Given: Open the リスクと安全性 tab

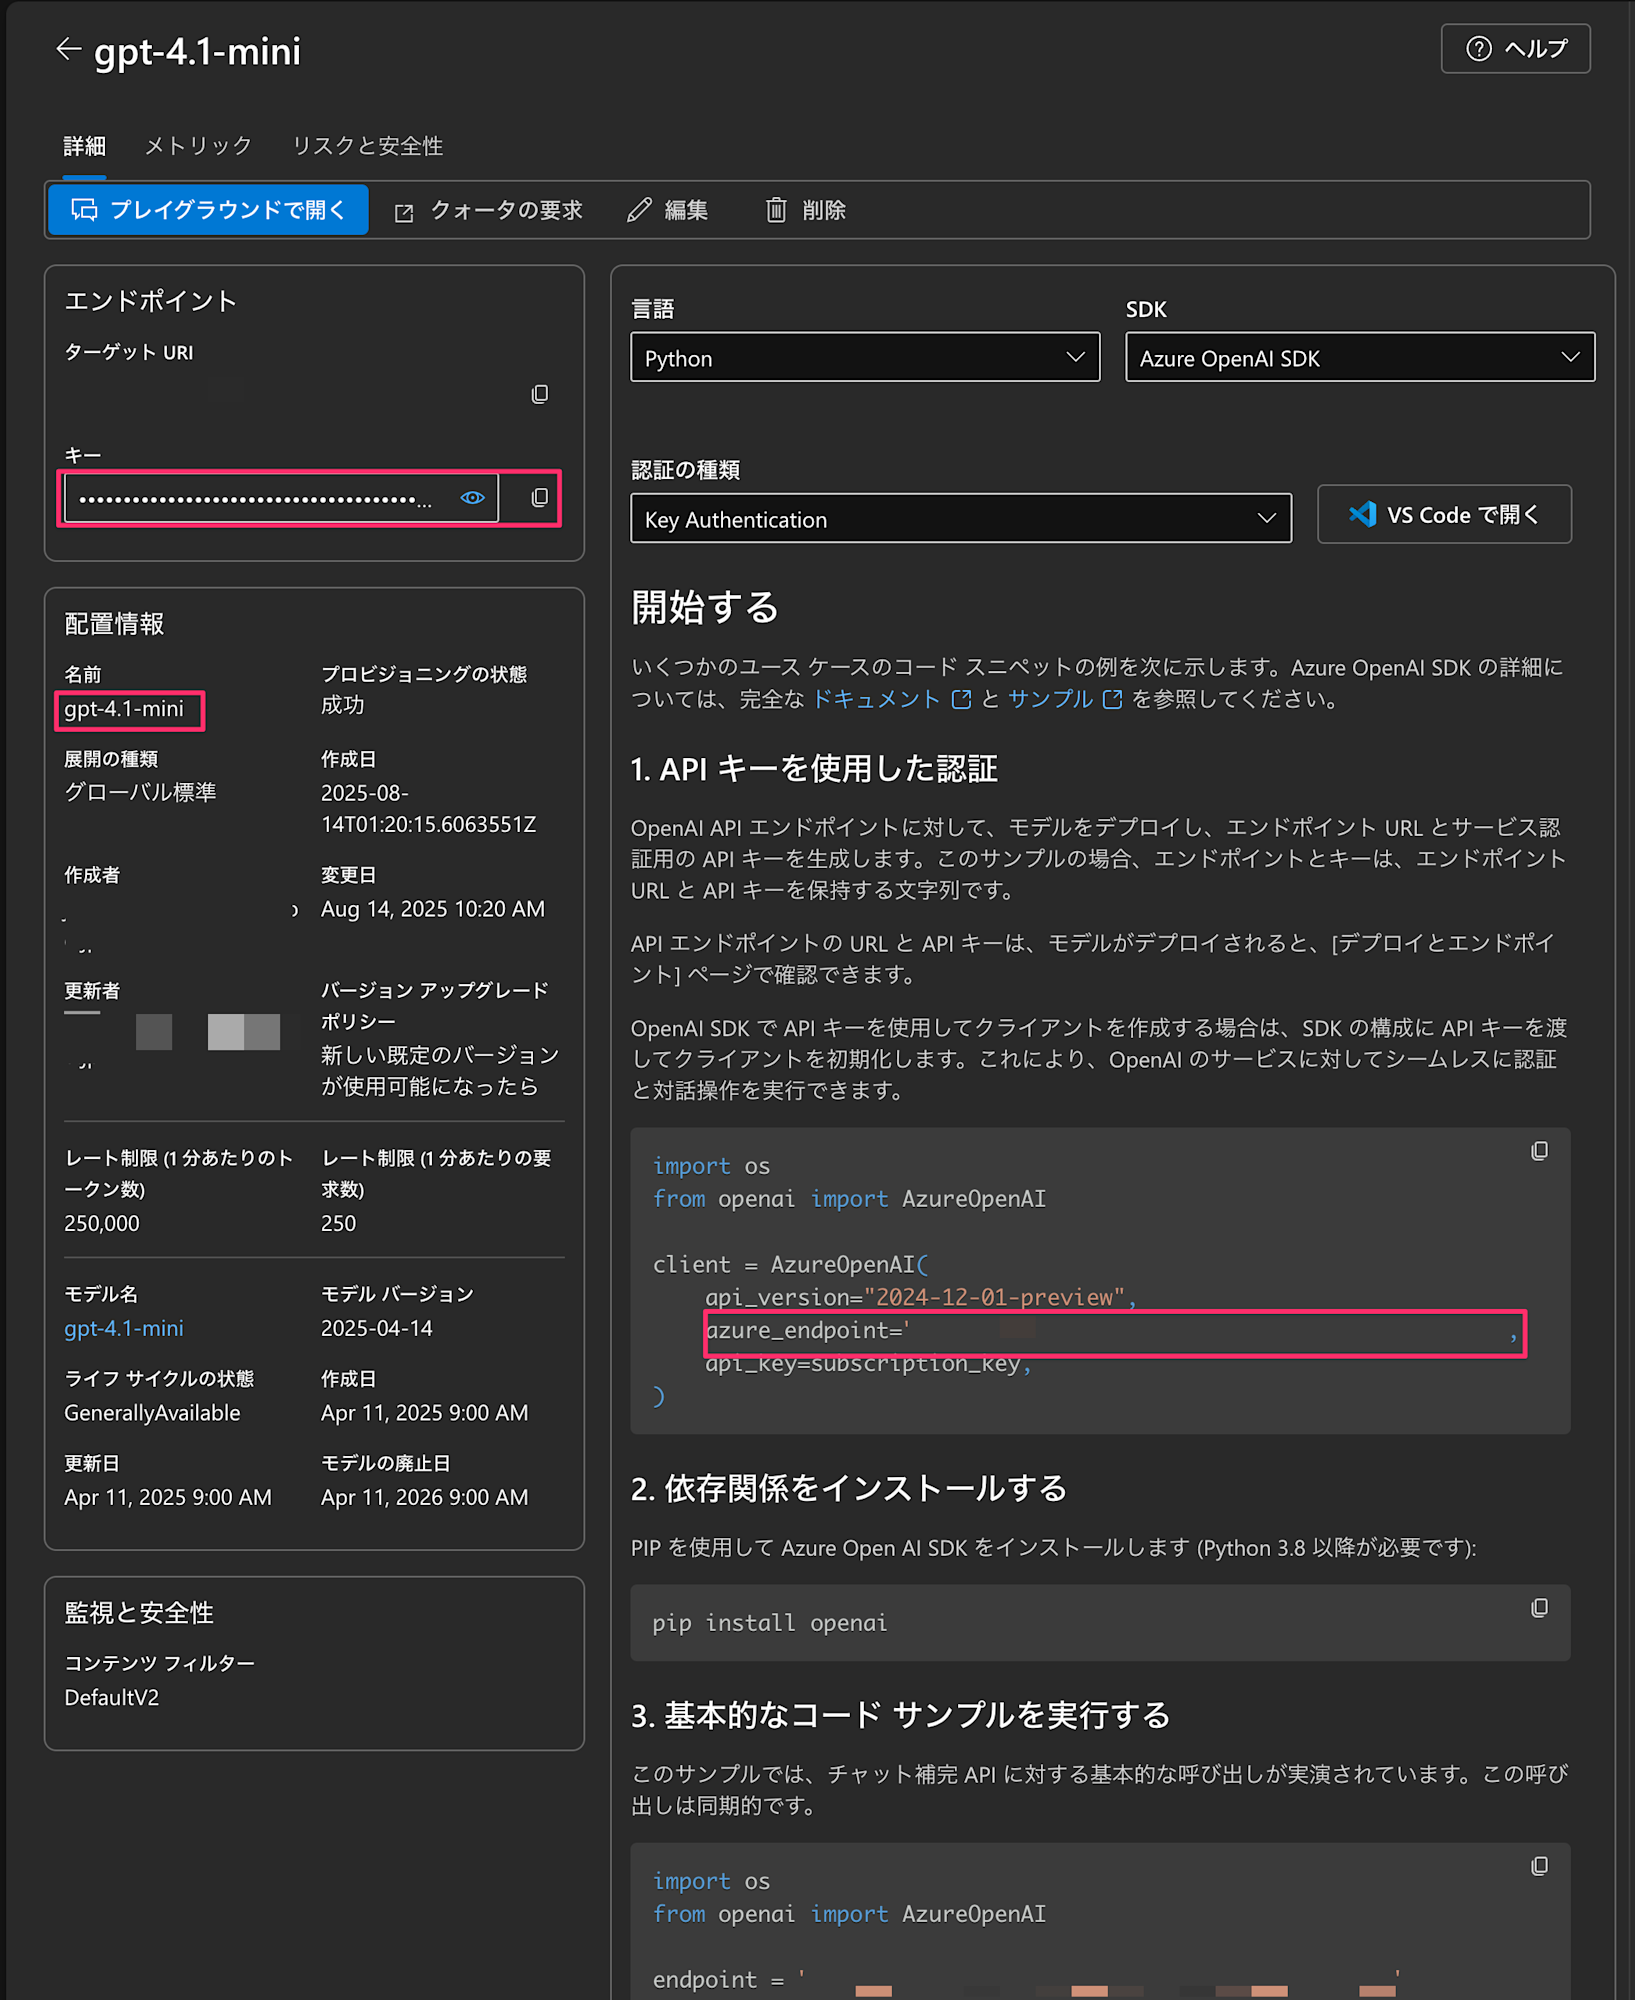Looking at the screenshot, I should (367, 146).
